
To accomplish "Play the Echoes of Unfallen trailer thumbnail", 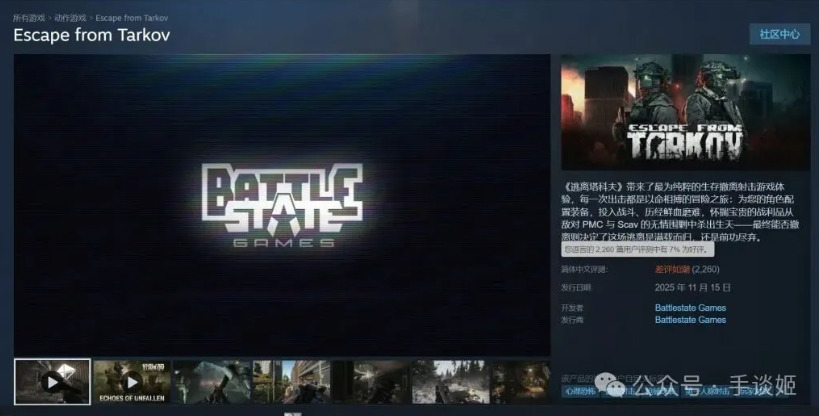I will pos(131,381).
